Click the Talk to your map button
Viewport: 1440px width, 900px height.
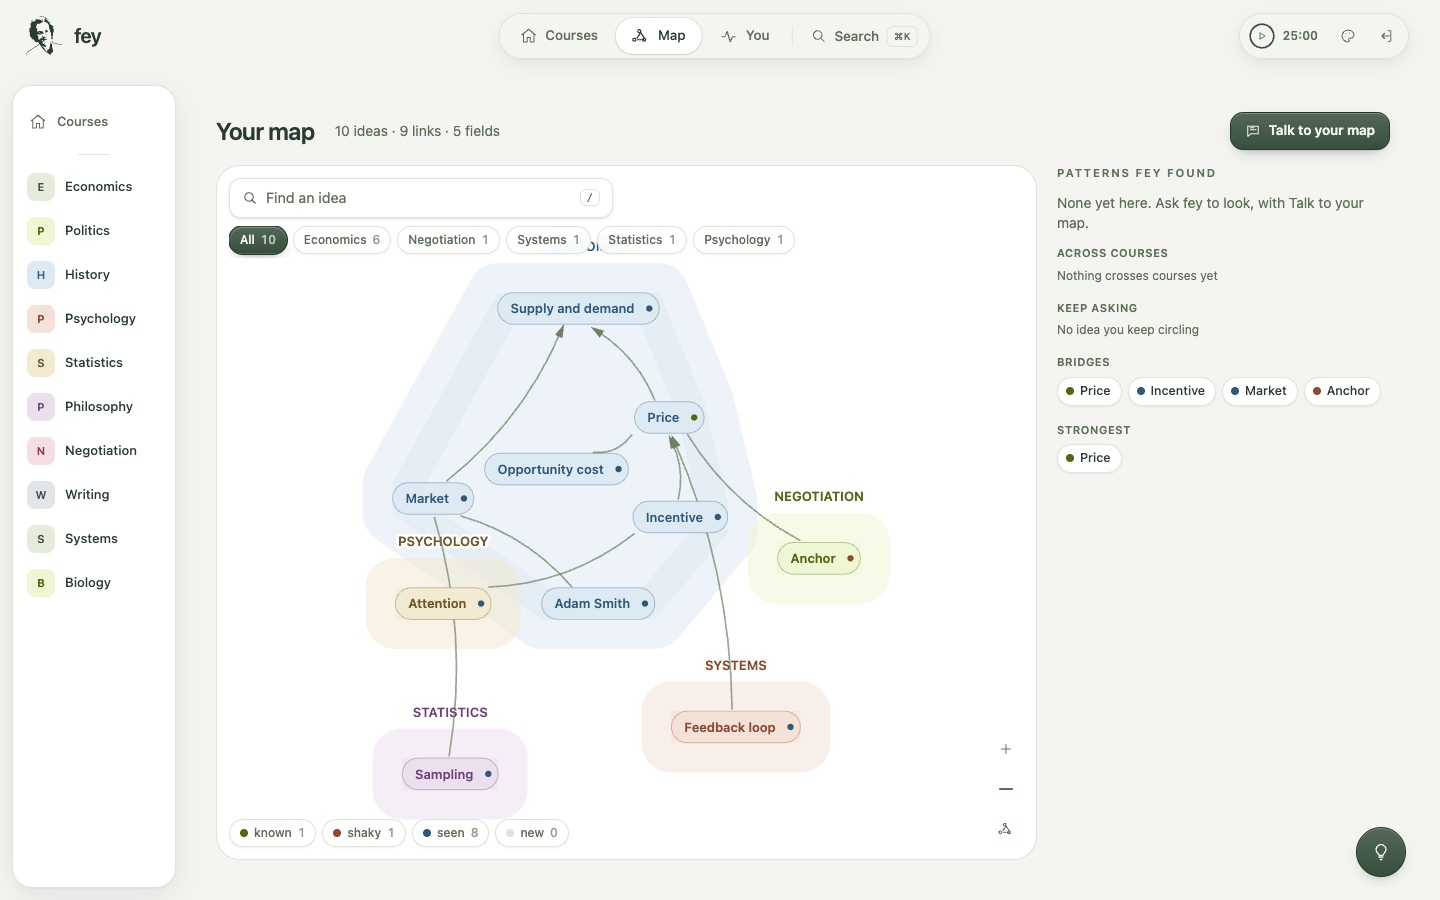1310,131
